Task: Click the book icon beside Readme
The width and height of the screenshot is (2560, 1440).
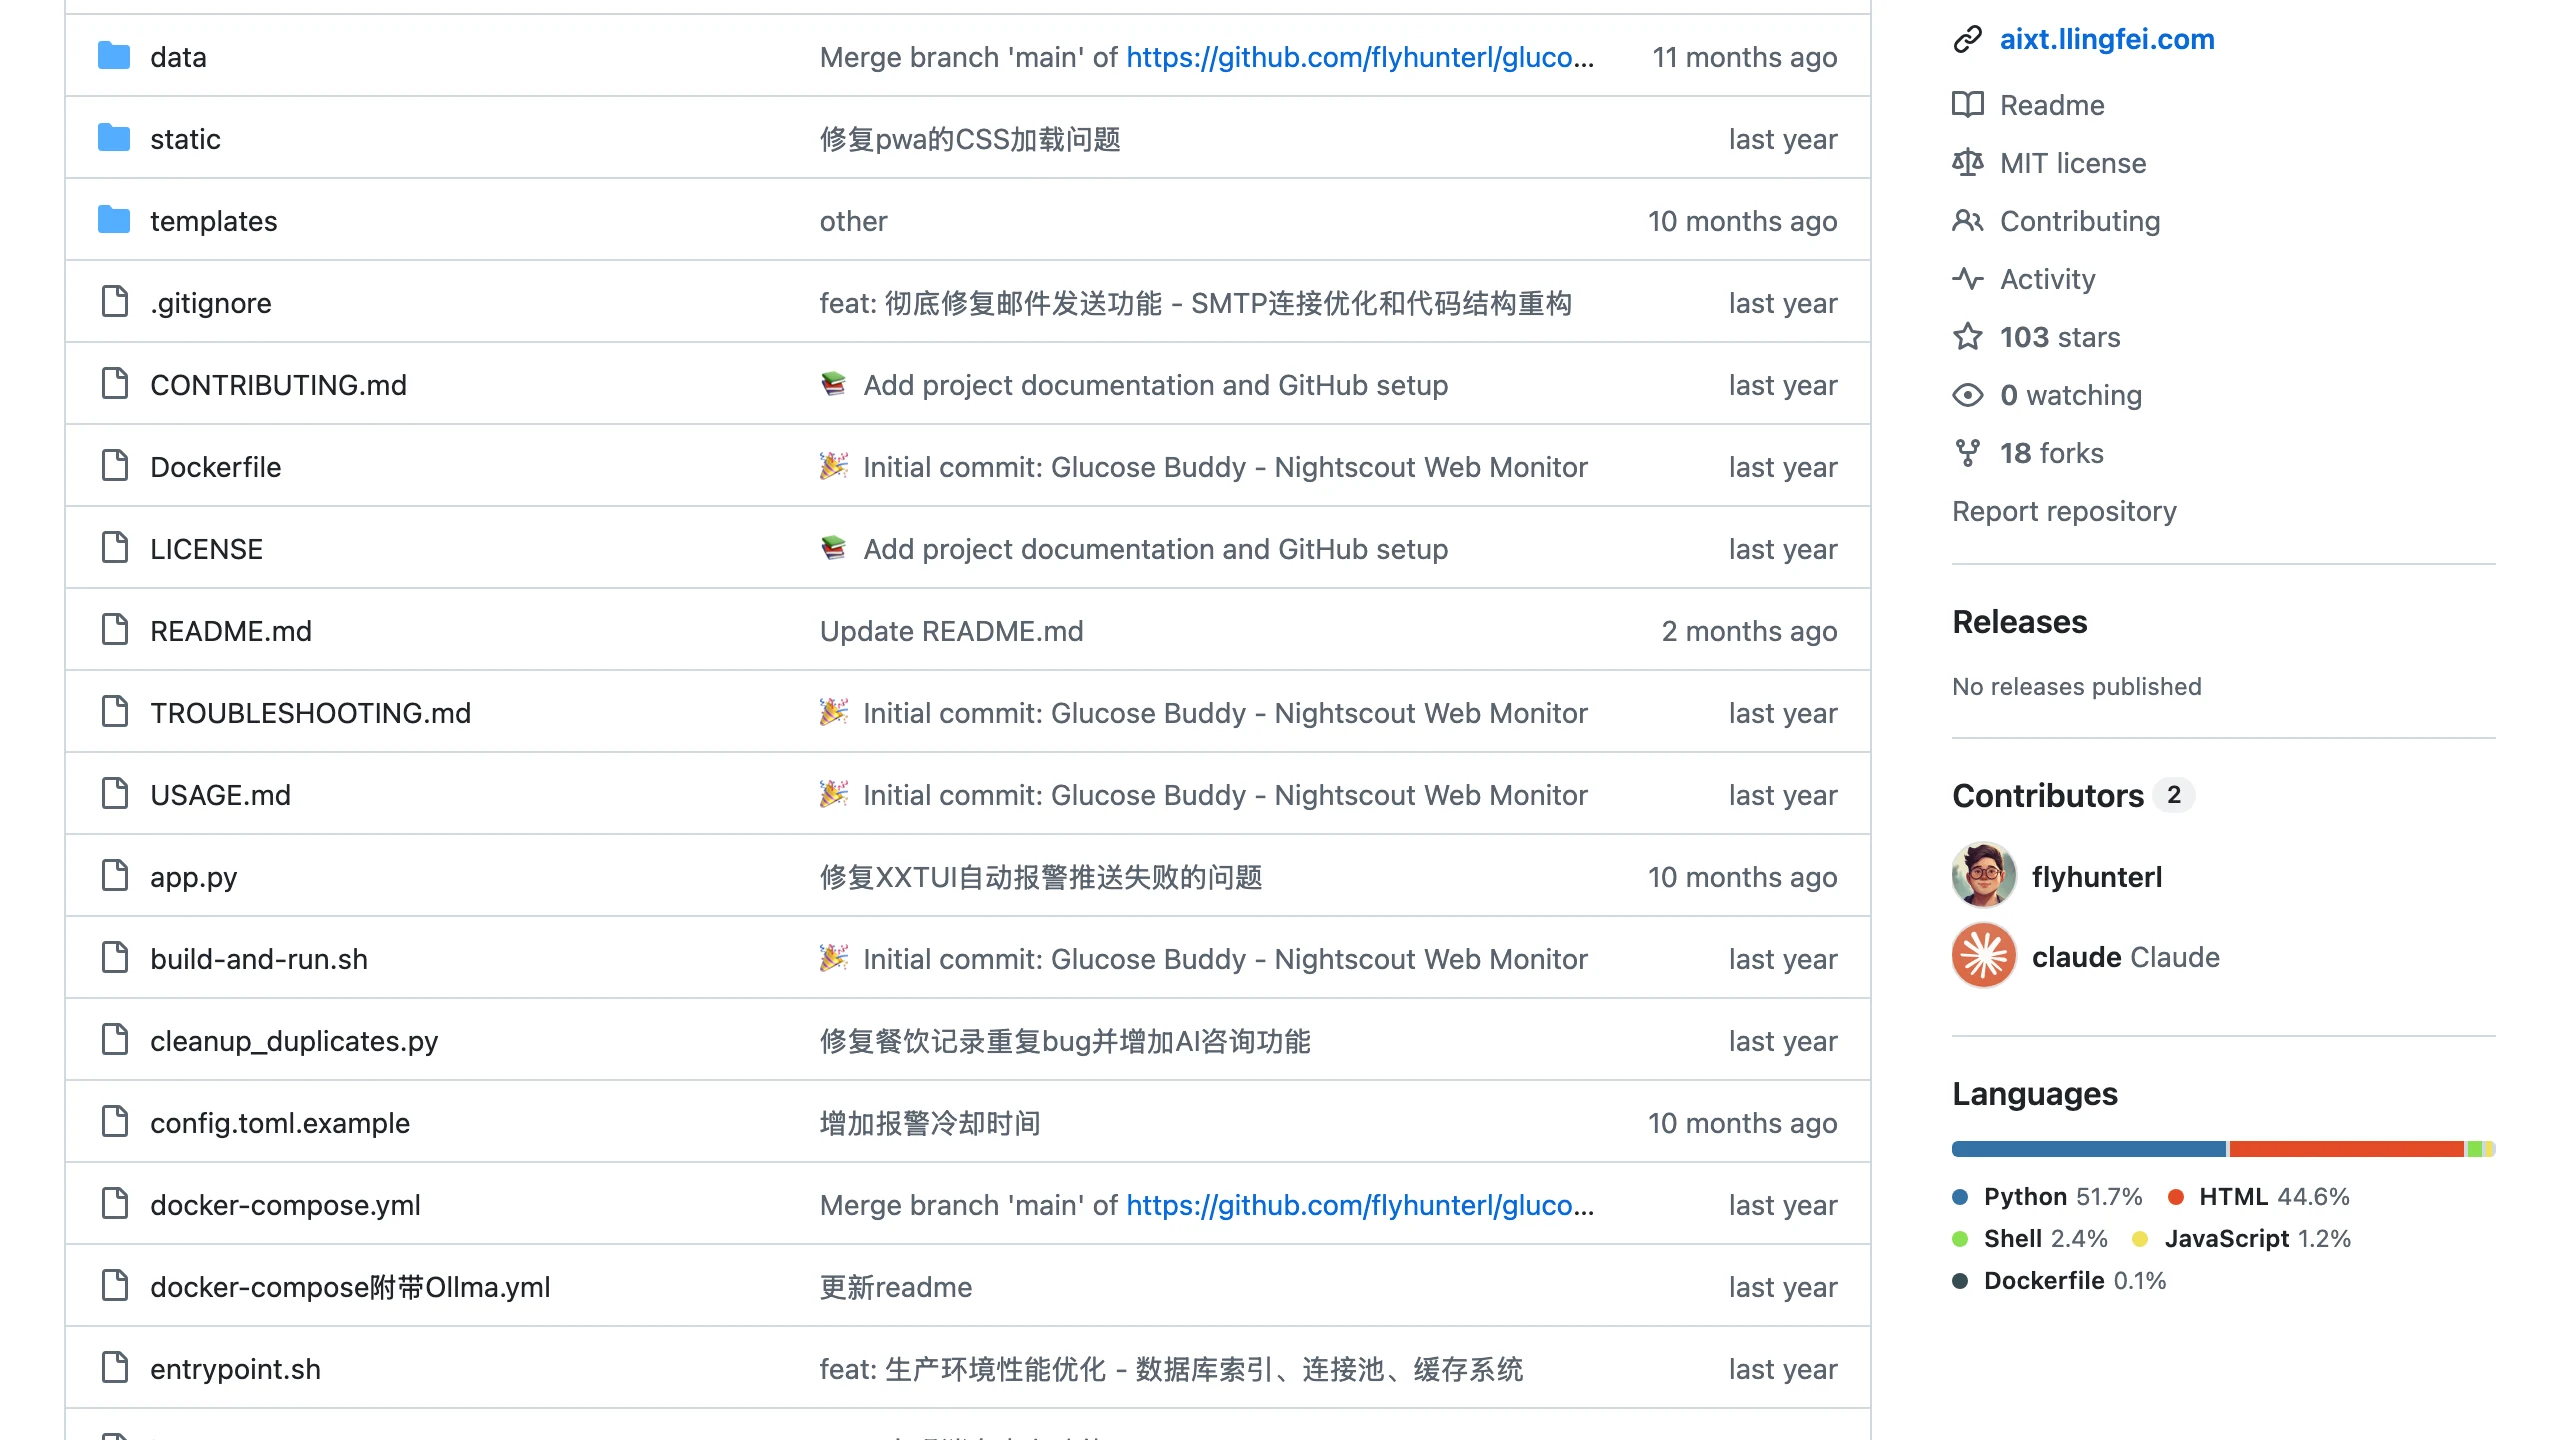Action: [x=1967, y=104]
